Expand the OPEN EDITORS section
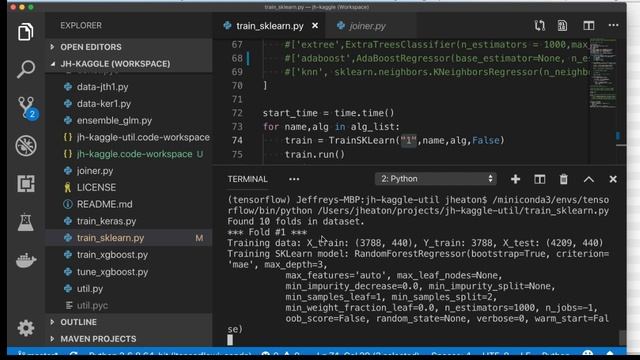Screen dimensions: 640x360 [128, 47]
